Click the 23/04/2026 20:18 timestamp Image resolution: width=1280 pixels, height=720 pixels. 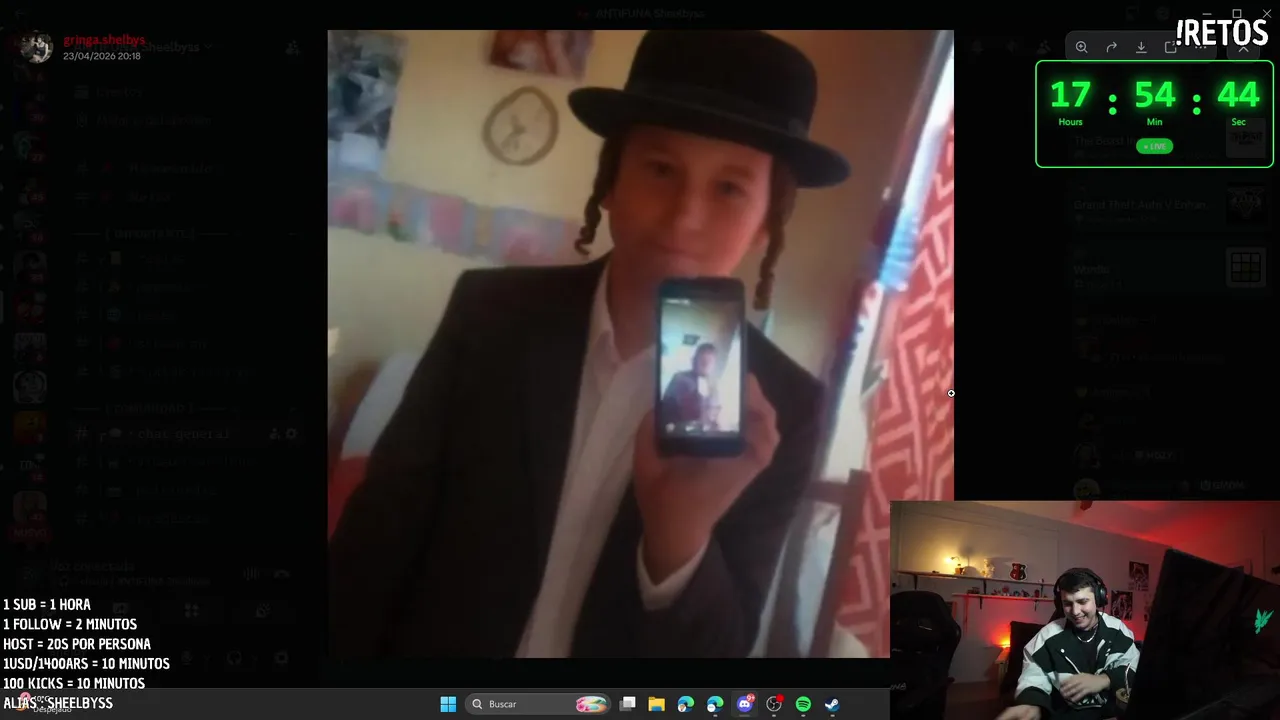tap(102, 56)
